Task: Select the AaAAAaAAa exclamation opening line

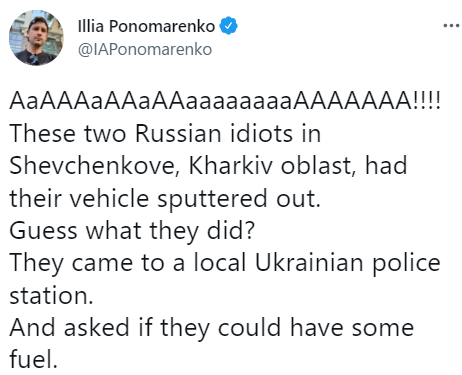Action: point(225,100)
